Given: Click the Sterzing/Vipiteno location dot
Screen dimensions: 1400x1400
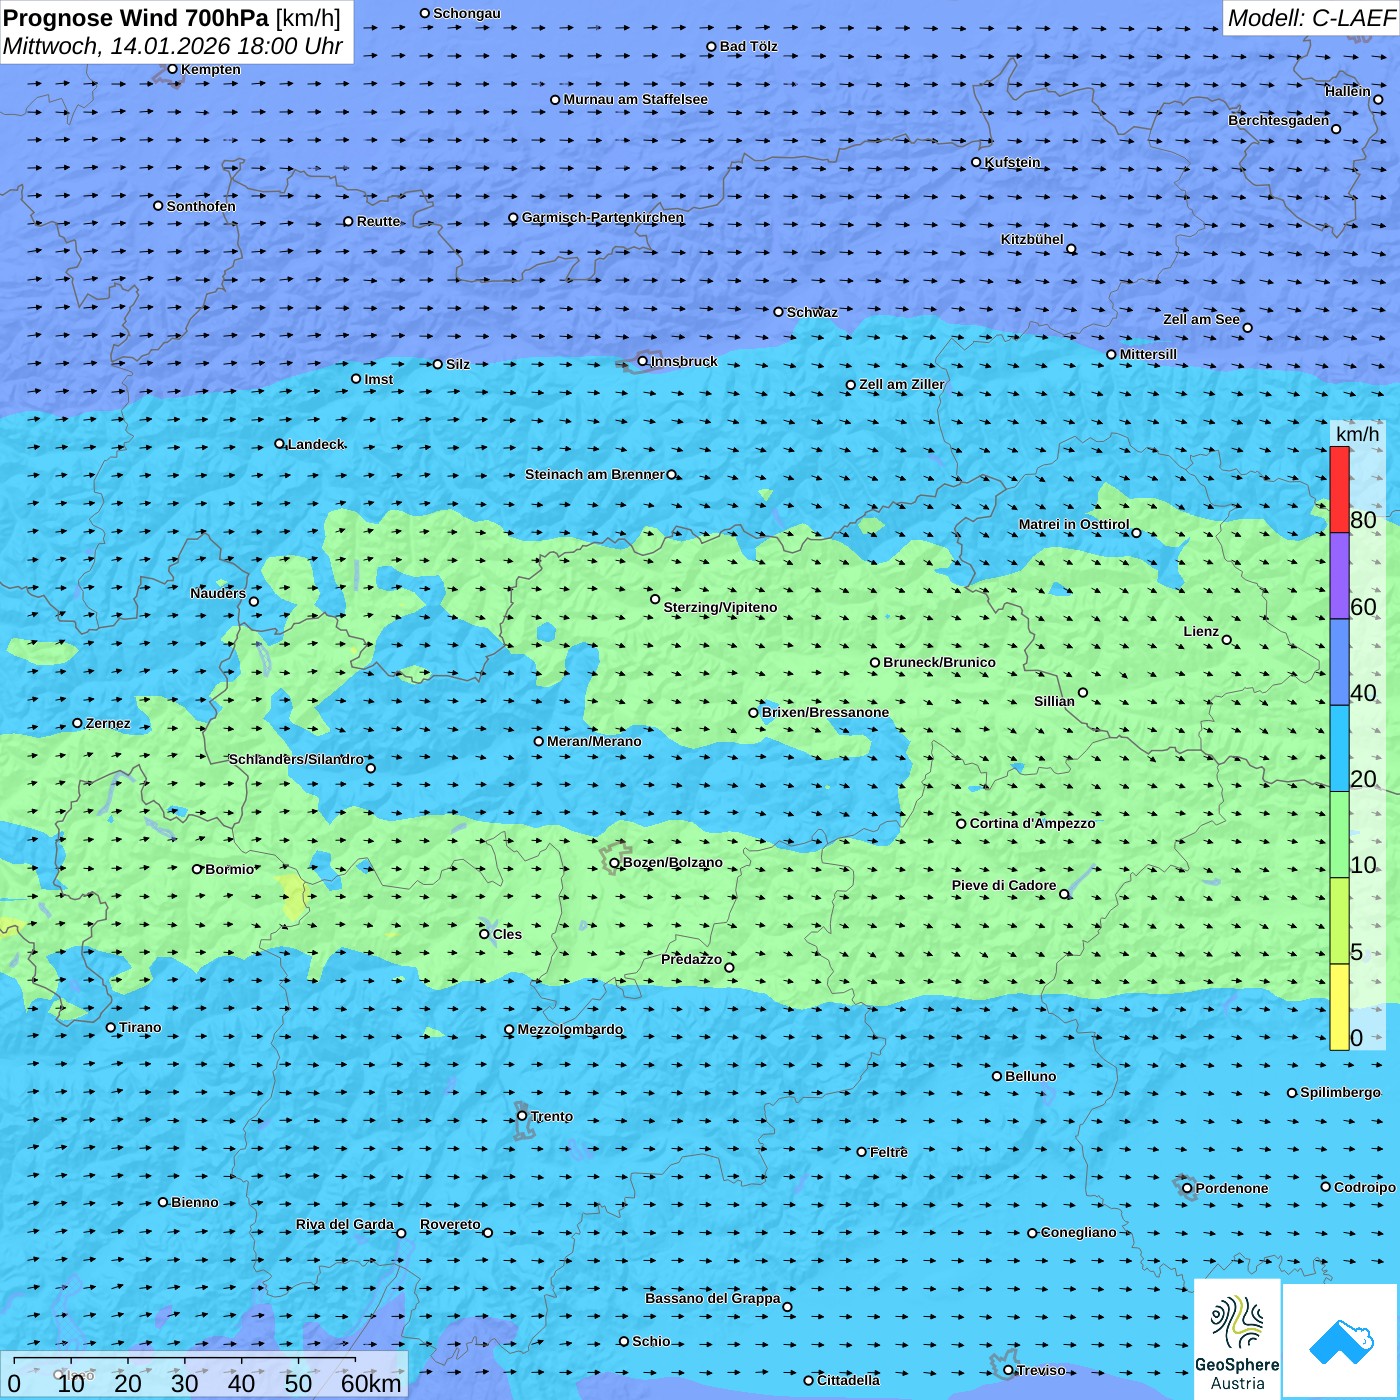Looking at the screenshot, I should (x=655, y=599).
